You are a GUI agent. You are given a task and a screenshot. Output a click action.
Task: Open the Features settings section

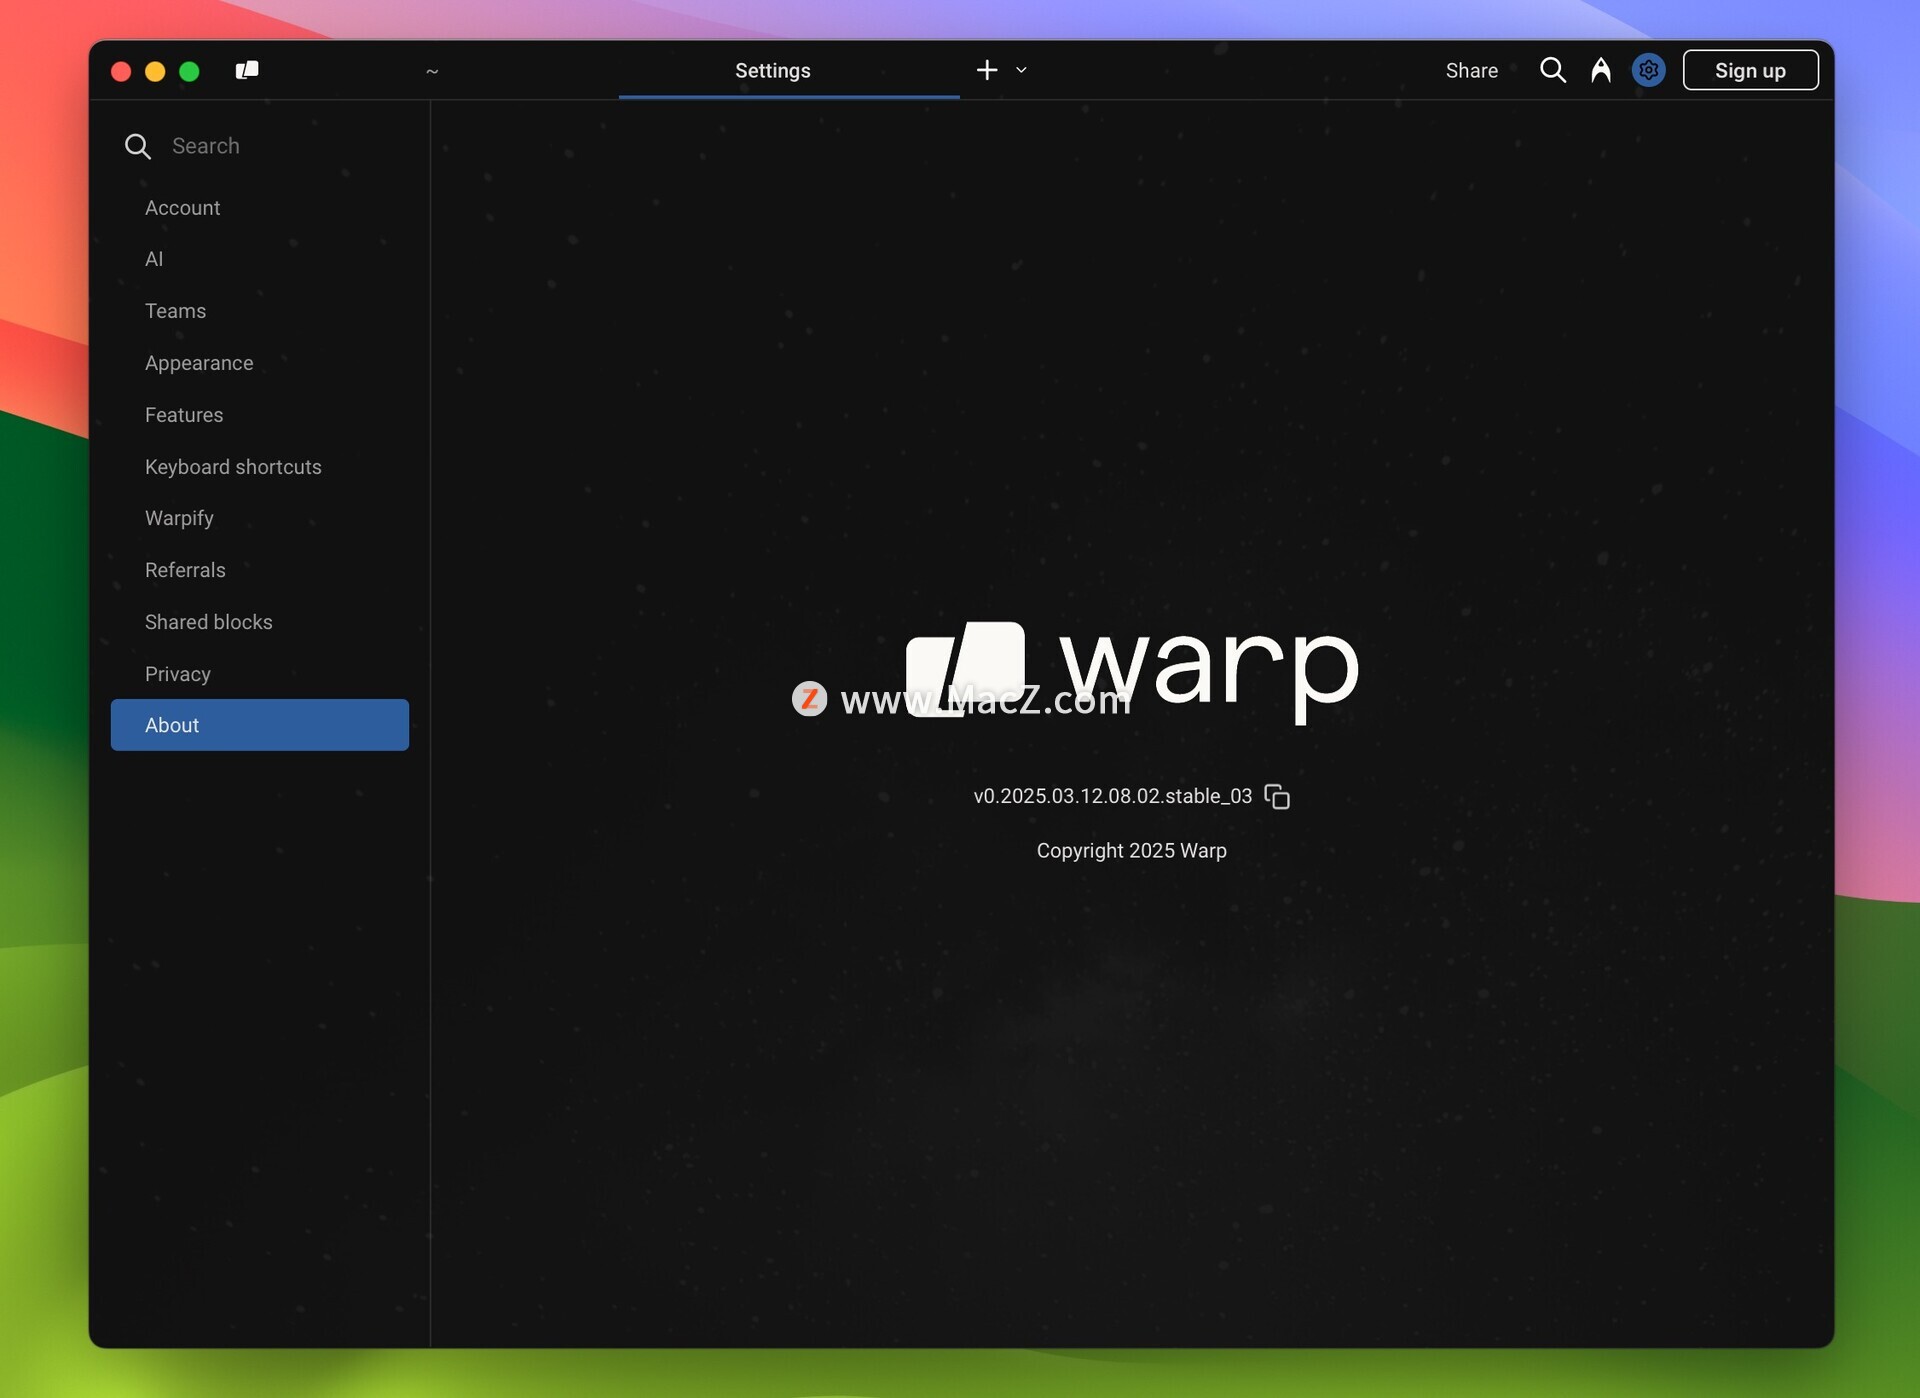(260, 415)
